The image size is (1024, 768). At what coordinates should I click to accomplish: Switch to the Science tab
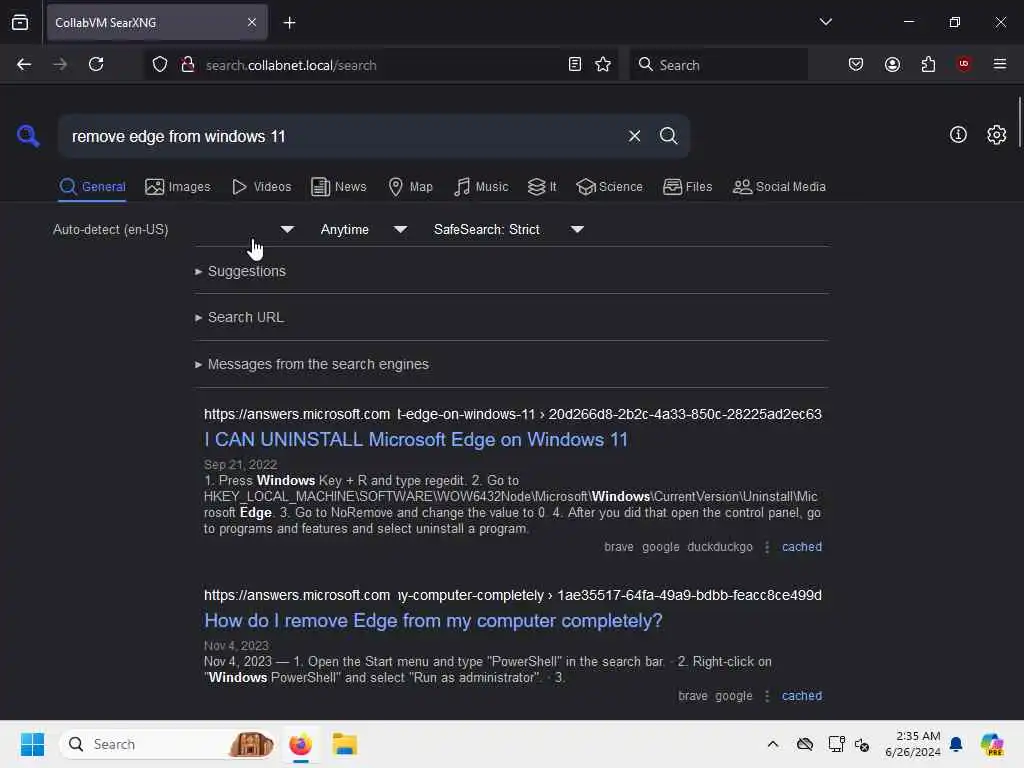609,187
